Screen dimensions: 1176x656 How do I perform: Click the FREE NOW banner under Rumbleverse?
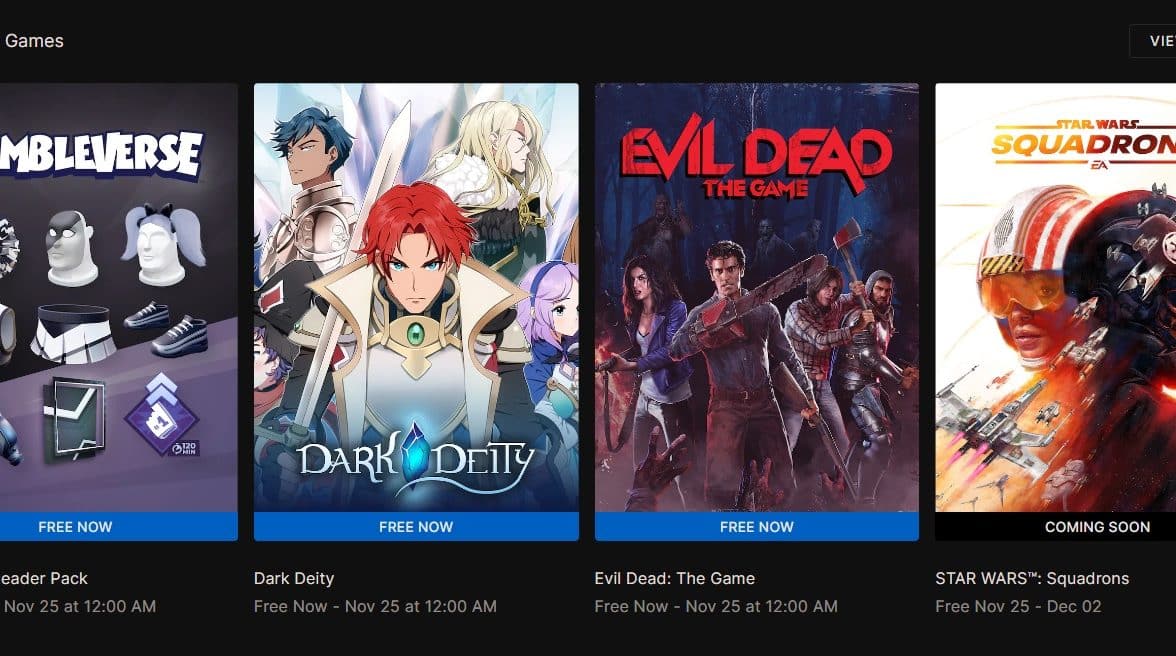pyautogui.click(x=118, y=526)
